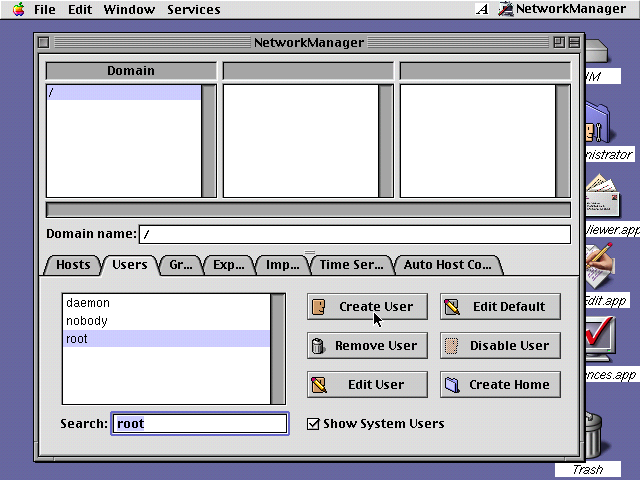This screenshot has width=640, height=480.
Task: Select the nobody user in list
Action: 87,321
